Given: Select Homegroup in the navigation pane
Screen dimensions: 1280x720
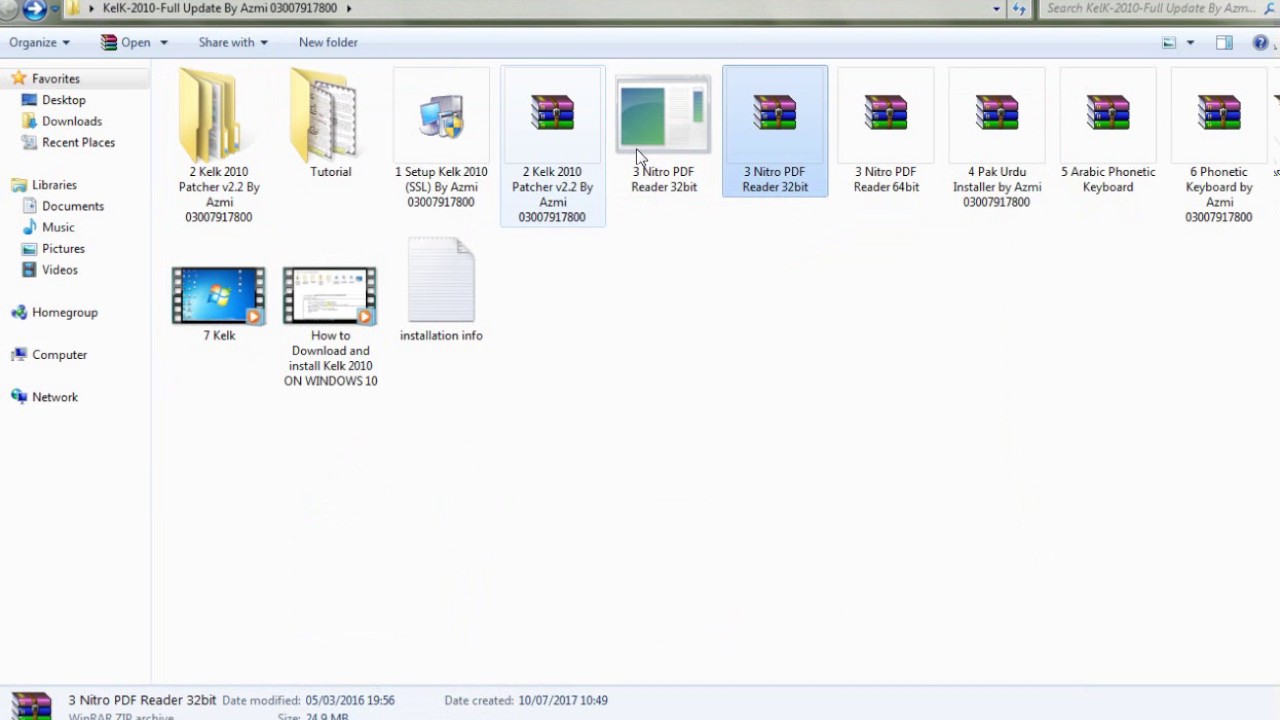Looking at the screenshot, I should (x=64, y=312).
